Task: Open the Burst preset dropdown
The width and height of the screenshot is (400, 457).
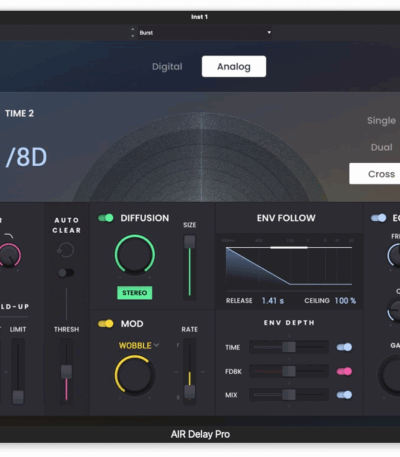Action: click(205, 33)
